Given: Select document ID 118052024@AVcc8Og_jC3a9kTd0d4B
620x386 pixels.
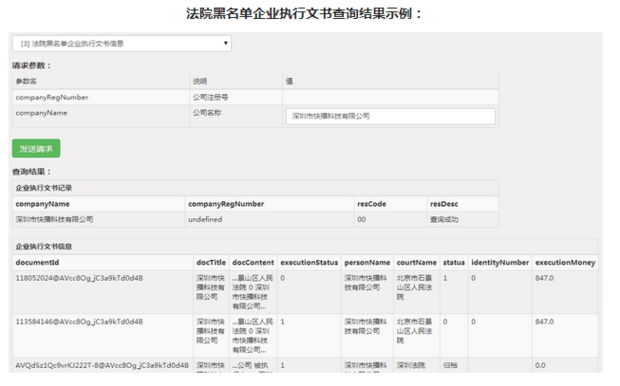Looking at the screenshot, I should [79, 278].
